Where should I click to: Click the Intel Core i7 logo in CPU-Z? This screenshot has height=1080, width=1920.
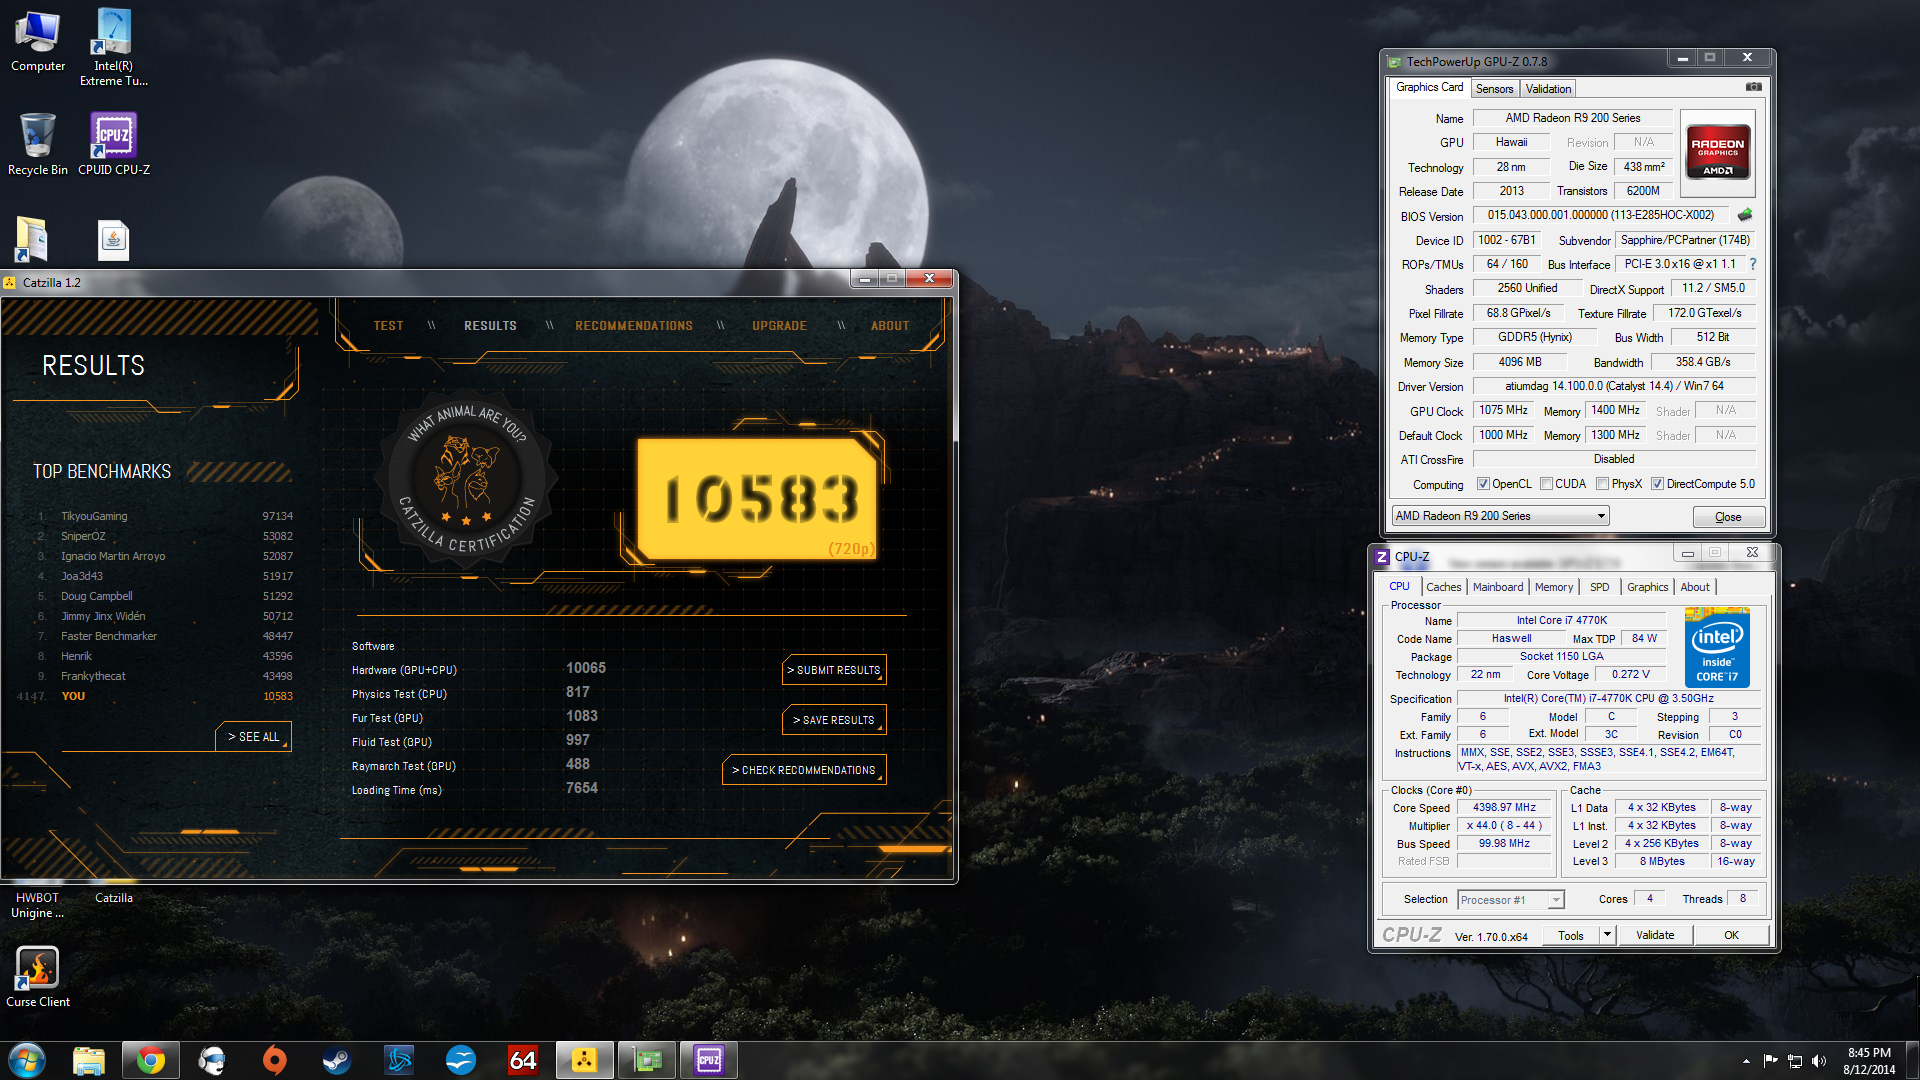[1717, 646]
